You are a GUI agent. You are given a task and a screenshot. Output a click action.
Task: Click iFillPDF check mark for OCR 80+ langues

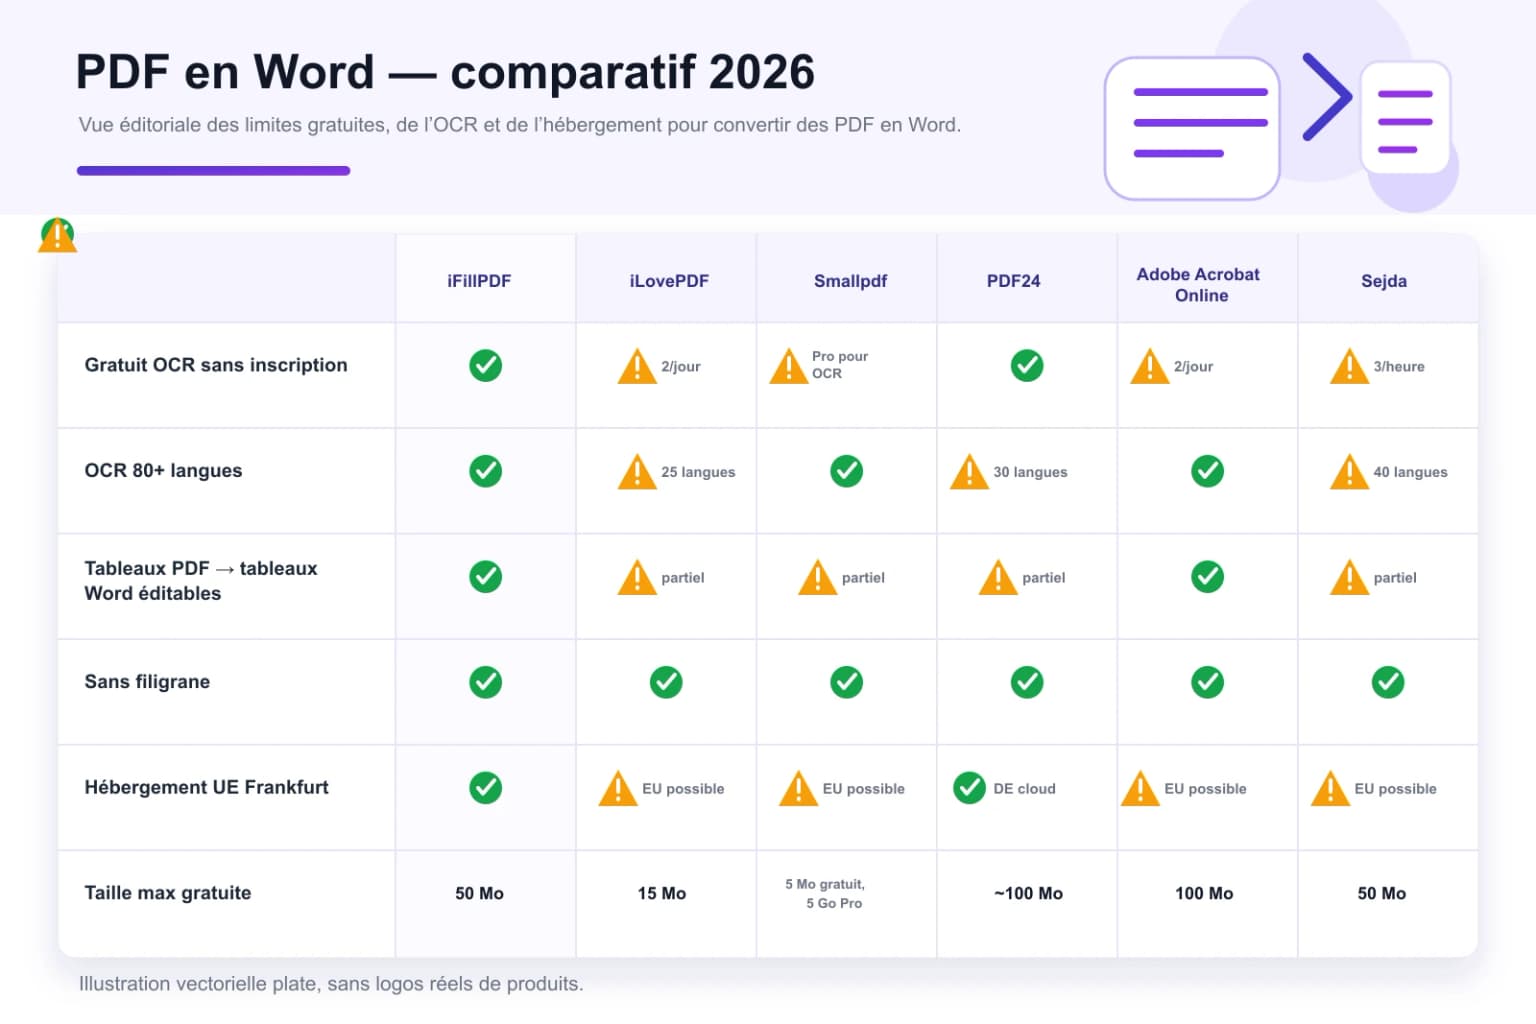tap(486, 471)
